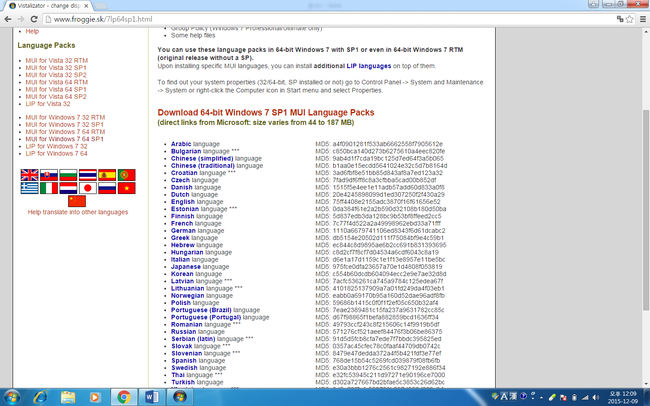Open MUI for Vista 64 SP1

(x=56, y=89)
